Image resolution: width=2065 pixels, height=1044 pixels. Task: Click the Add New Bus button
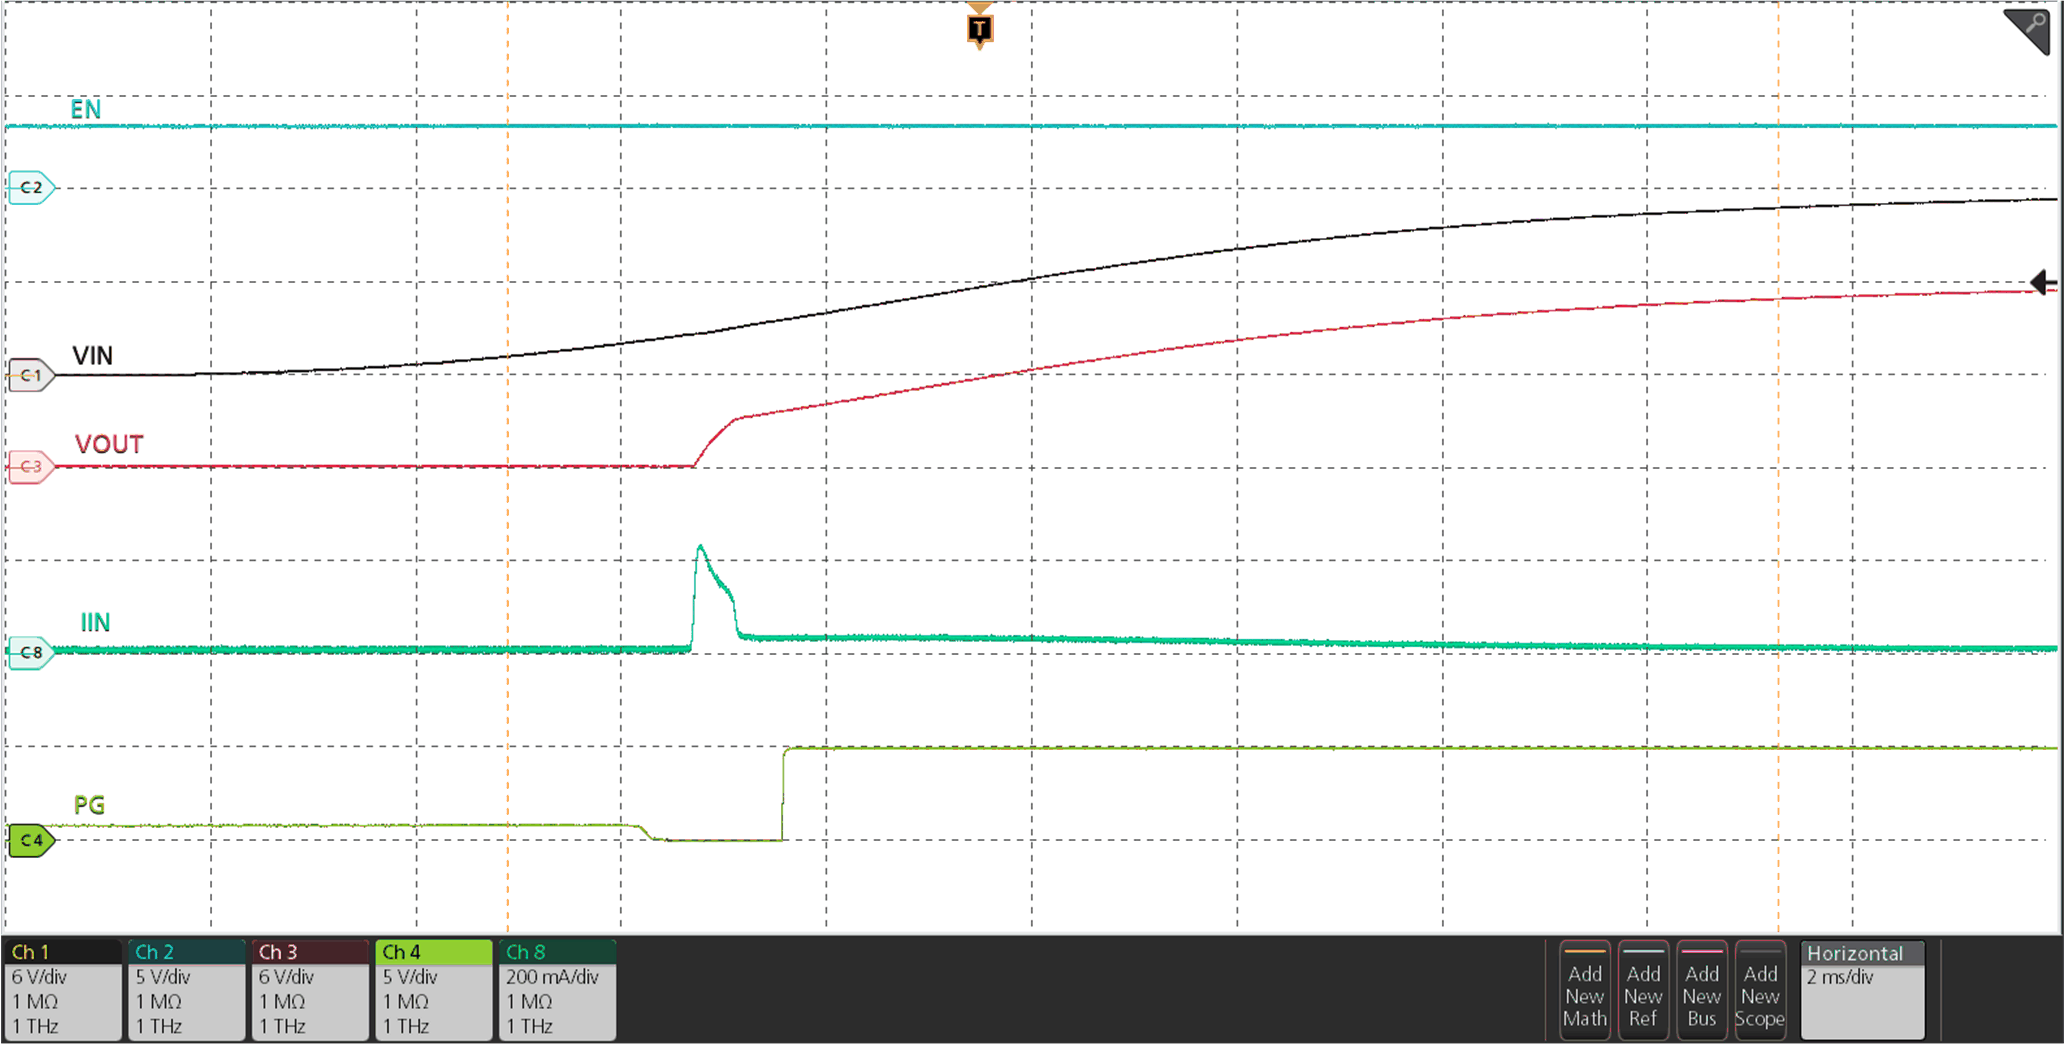click(1702, 991)
